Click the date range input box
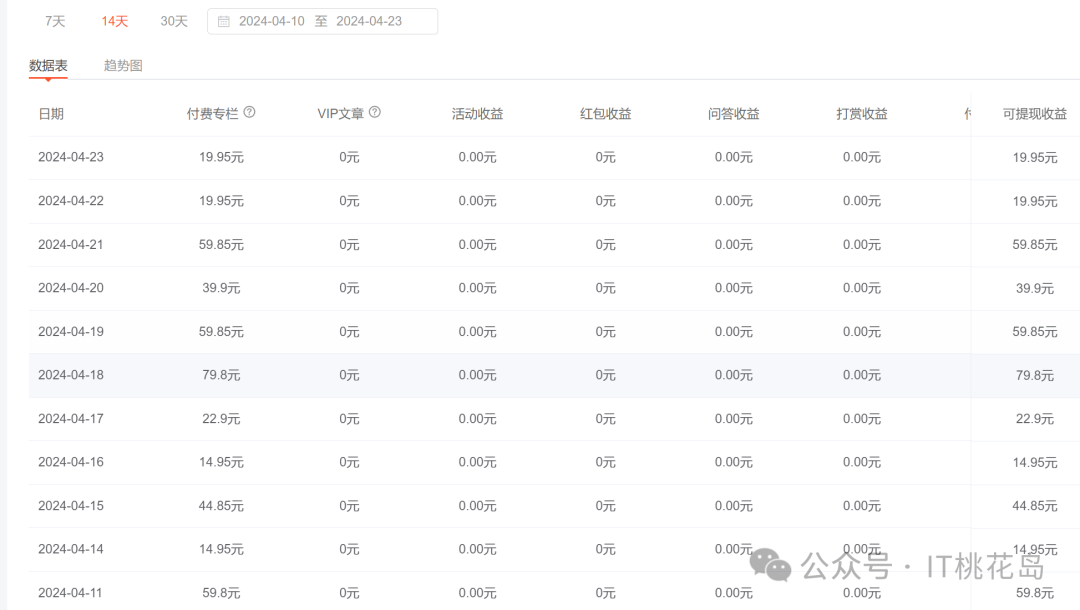1080x610 pixels. click(321, 21)
